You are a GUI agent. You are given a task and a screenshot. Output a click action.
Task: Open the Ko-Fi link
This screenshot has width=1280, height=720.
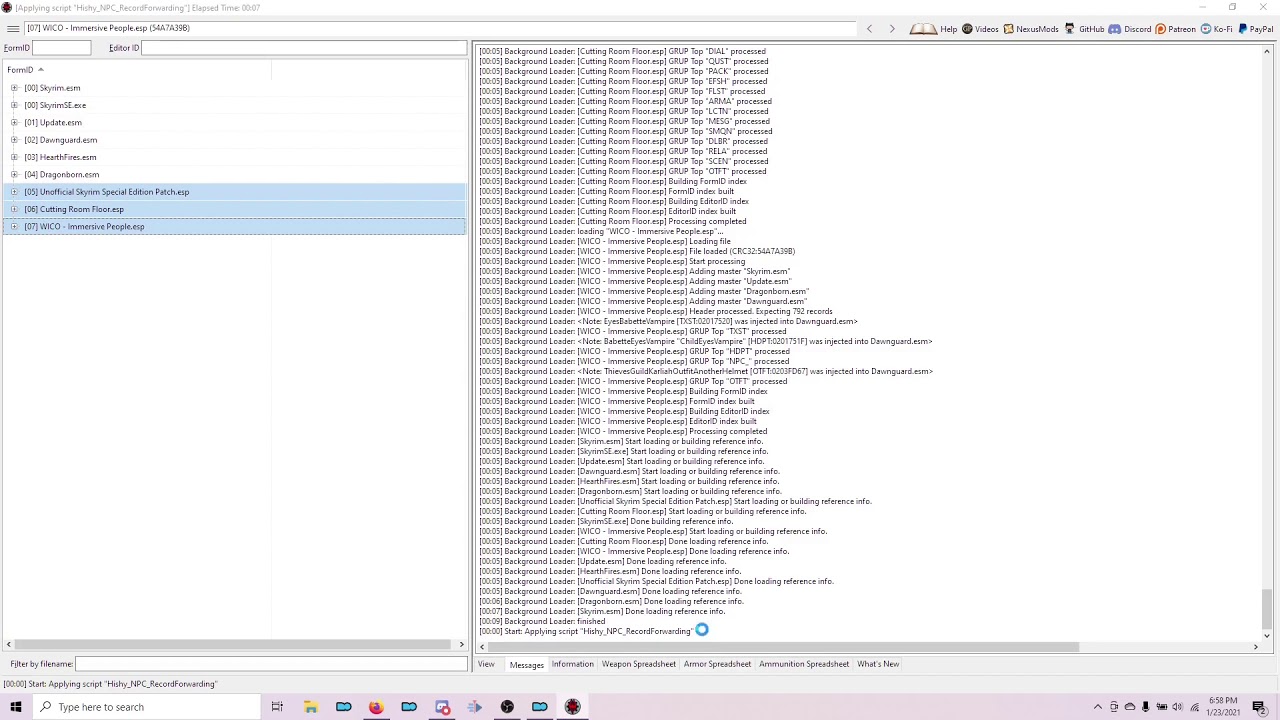point(1216,29)
